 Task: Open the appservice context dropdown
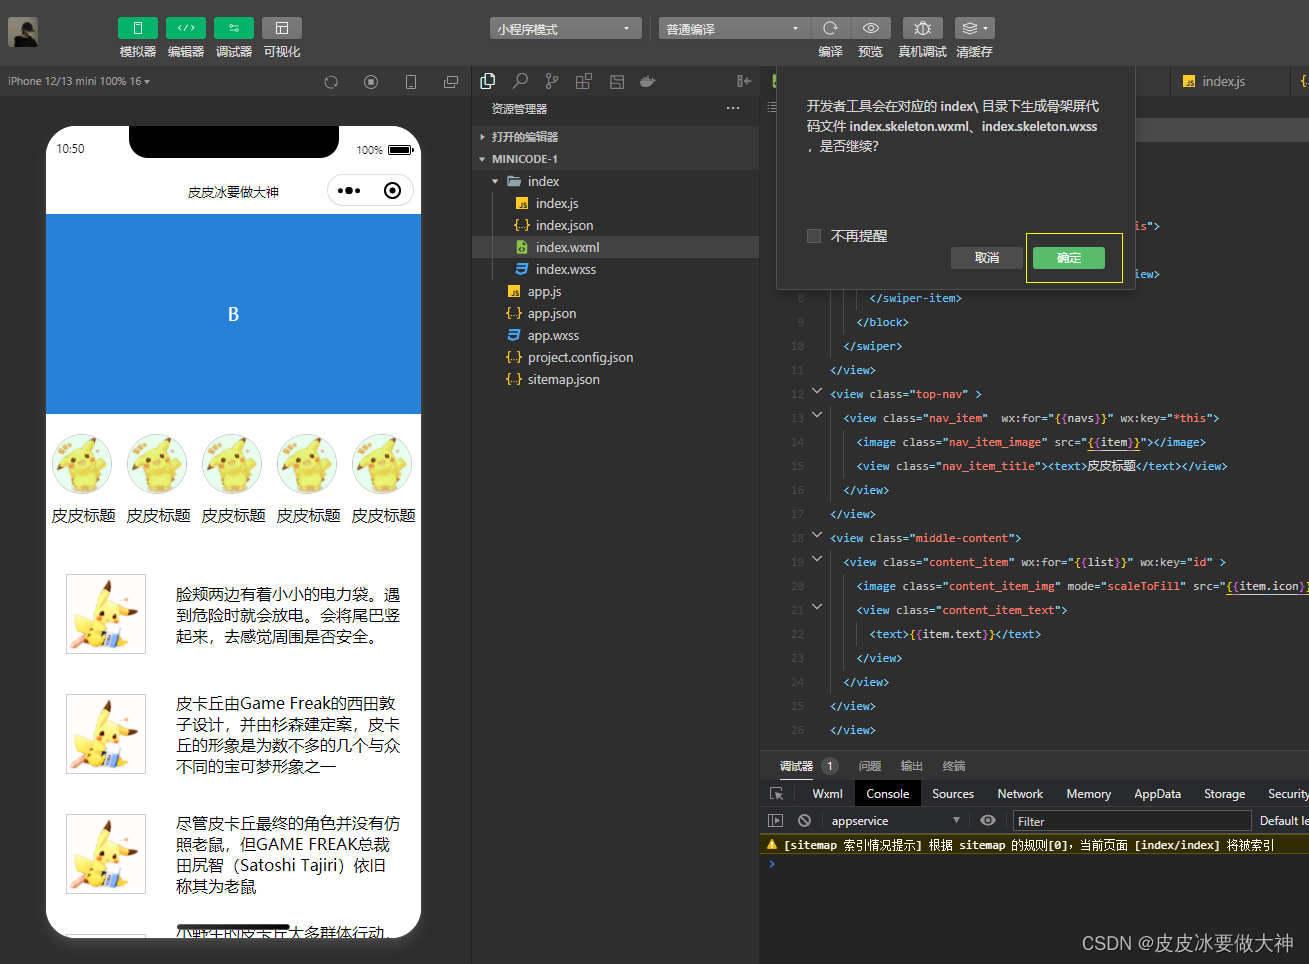(x=896, y=820)
